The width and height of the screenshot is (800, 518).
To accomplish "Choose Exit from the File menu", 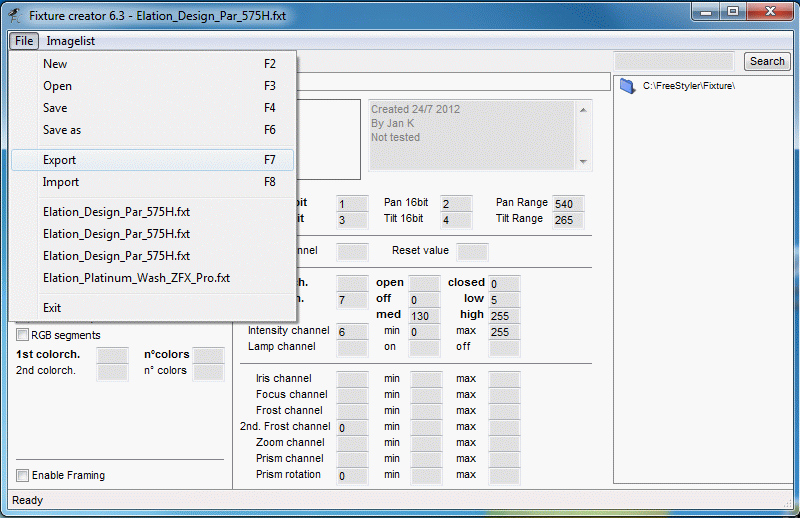I will click(x=153, y=308).
